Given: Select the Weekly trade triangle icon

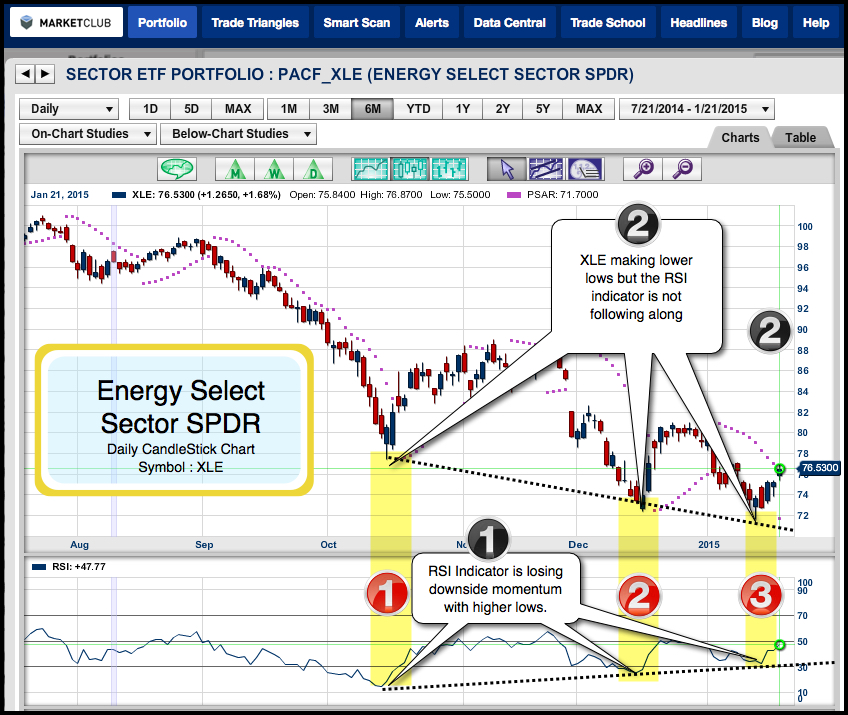Looking at the screenshot, I should [274, 169].
